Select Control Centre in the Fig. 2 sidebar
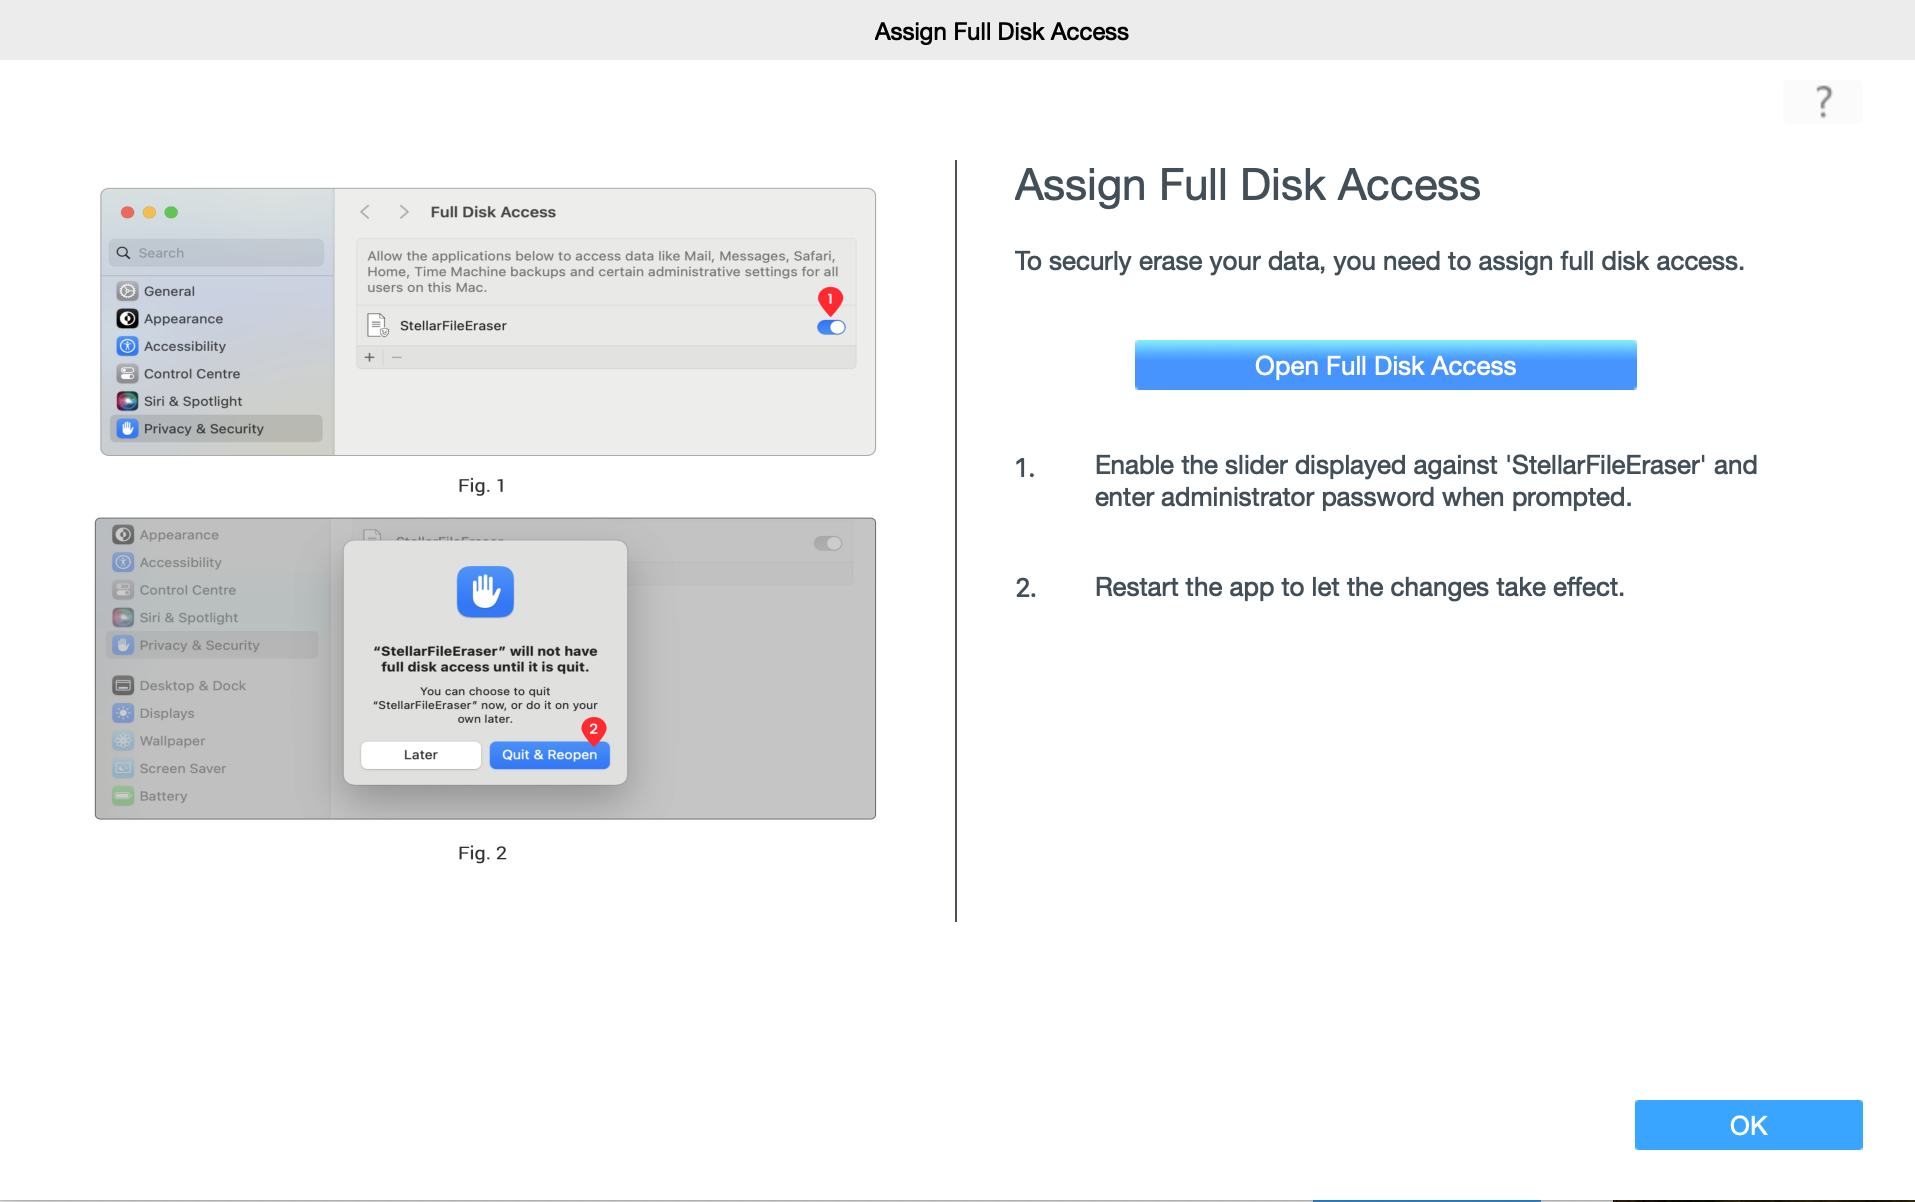 click(x=212, y=590)
